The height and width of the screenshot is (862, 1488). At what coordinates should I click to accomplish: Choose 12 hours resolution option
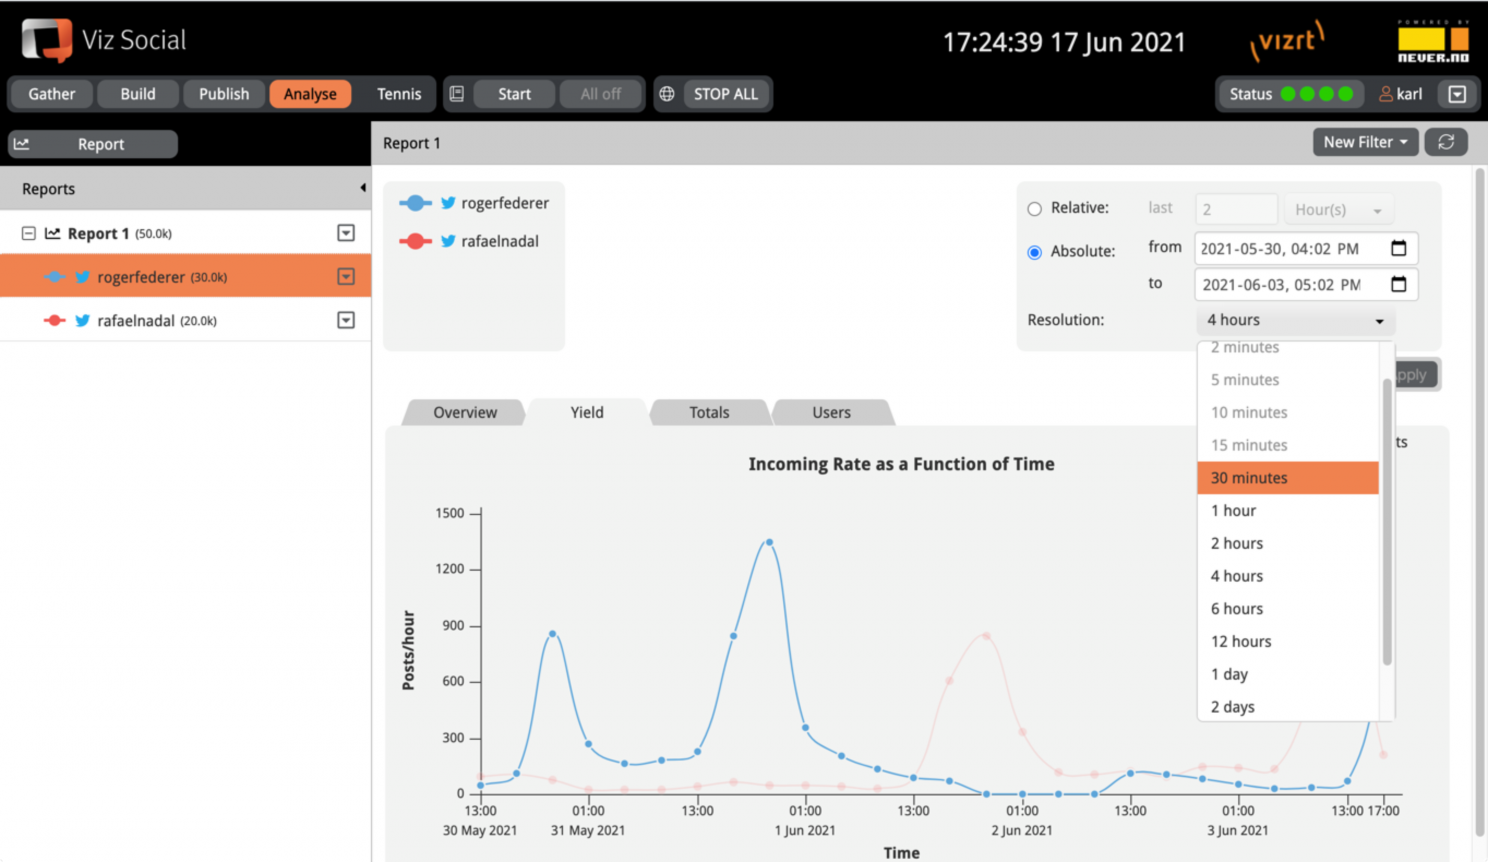click(x=1288, y=642)
